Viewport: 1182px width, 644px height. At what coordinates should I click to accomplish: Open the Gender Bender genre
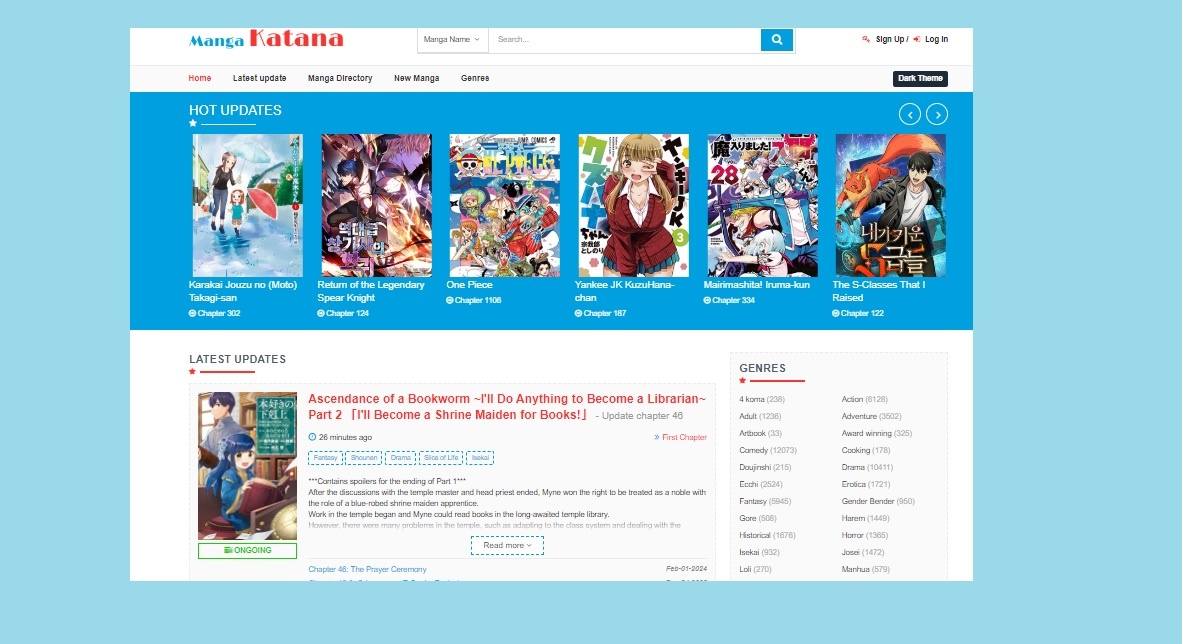point(878,501)
